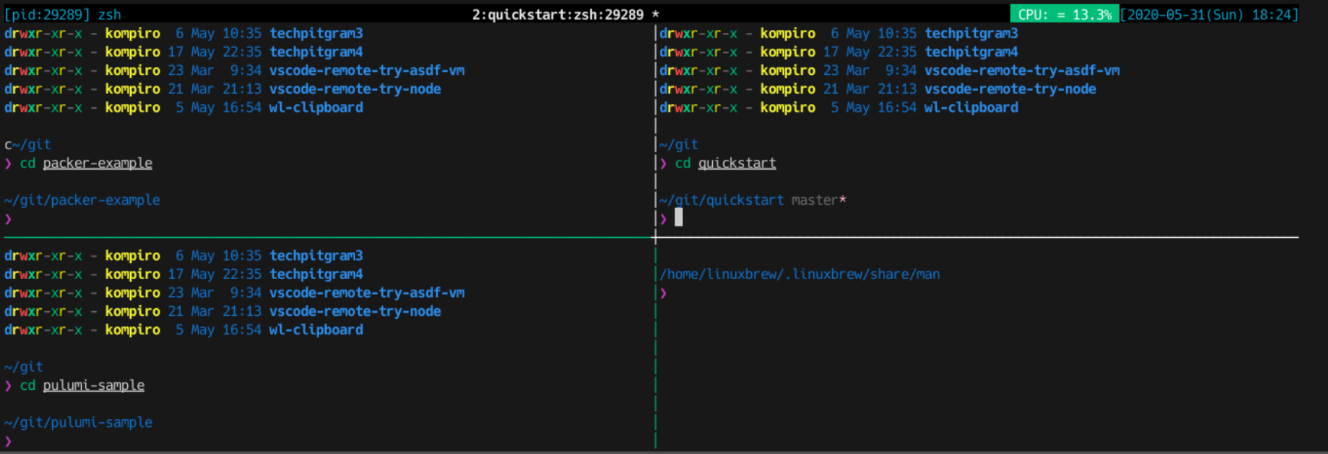Click wl-clipboard in the top-right pane
Screen dimensions: 1328x454
pos(971,107)
